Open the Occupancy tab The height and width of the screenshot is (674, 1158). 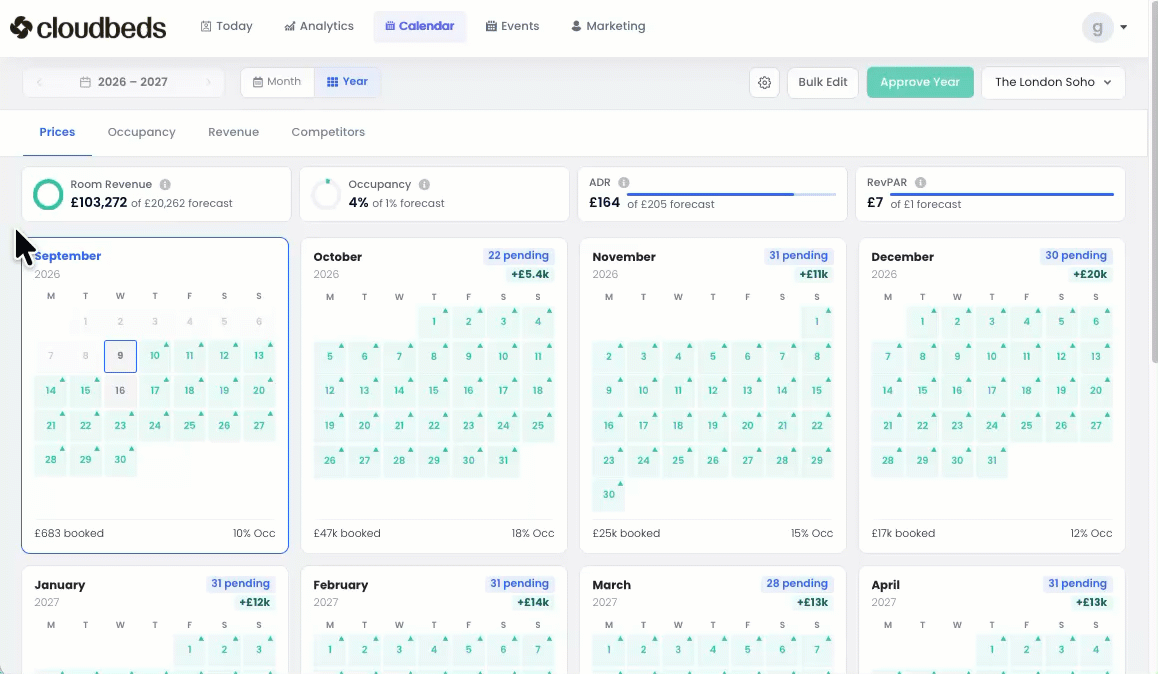pyautogui.click(x=142, y=132)
